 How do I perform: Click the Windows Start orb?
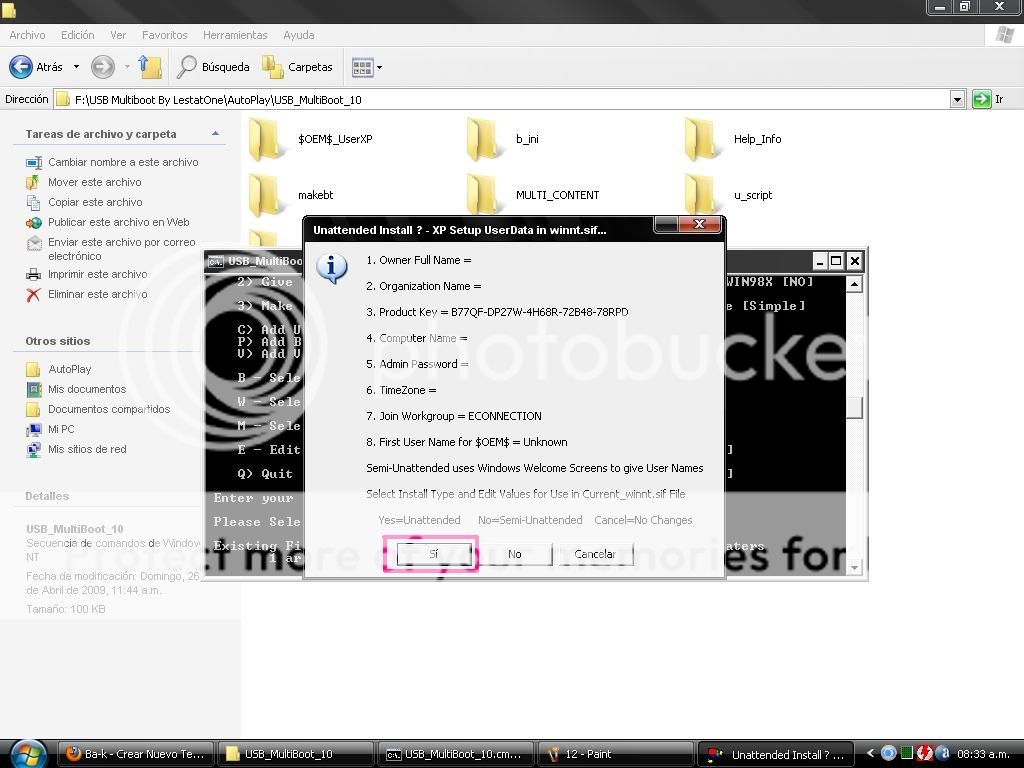[x=27, y=755]
